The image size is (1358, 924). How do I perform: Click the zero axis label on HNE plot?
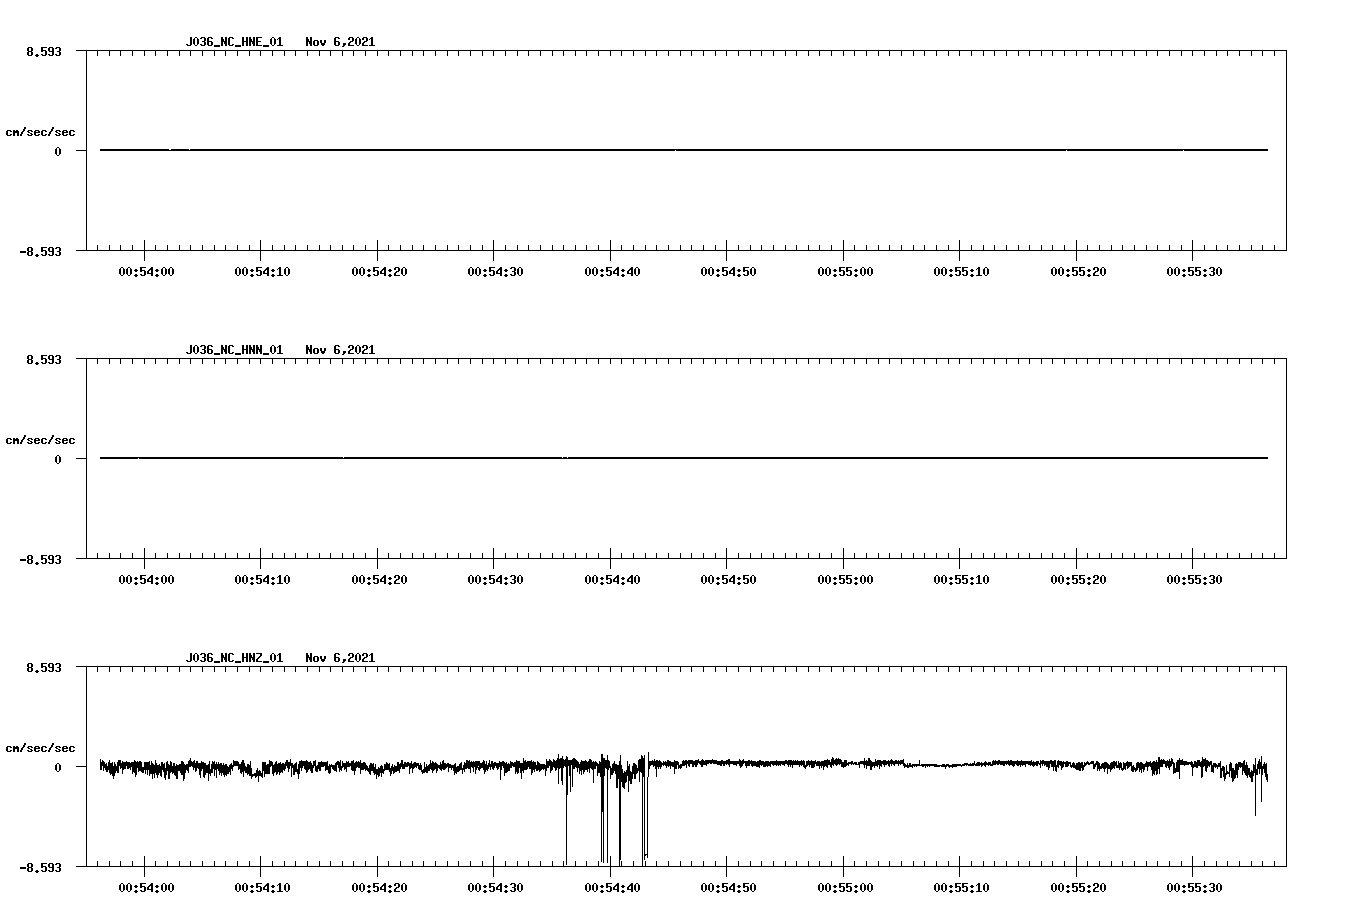(x=58, y=151)
